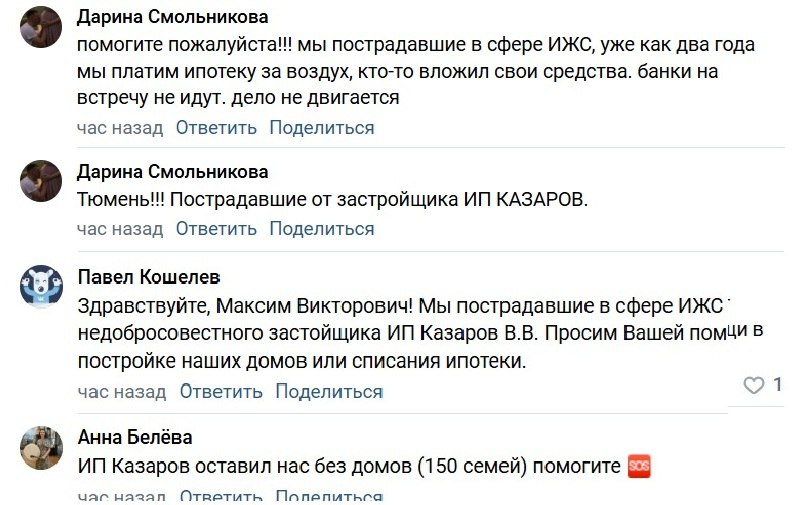Click the SOS emoji in Анна Белёва's comment
This screenshot has width=800, height=505.
[639, 466]
